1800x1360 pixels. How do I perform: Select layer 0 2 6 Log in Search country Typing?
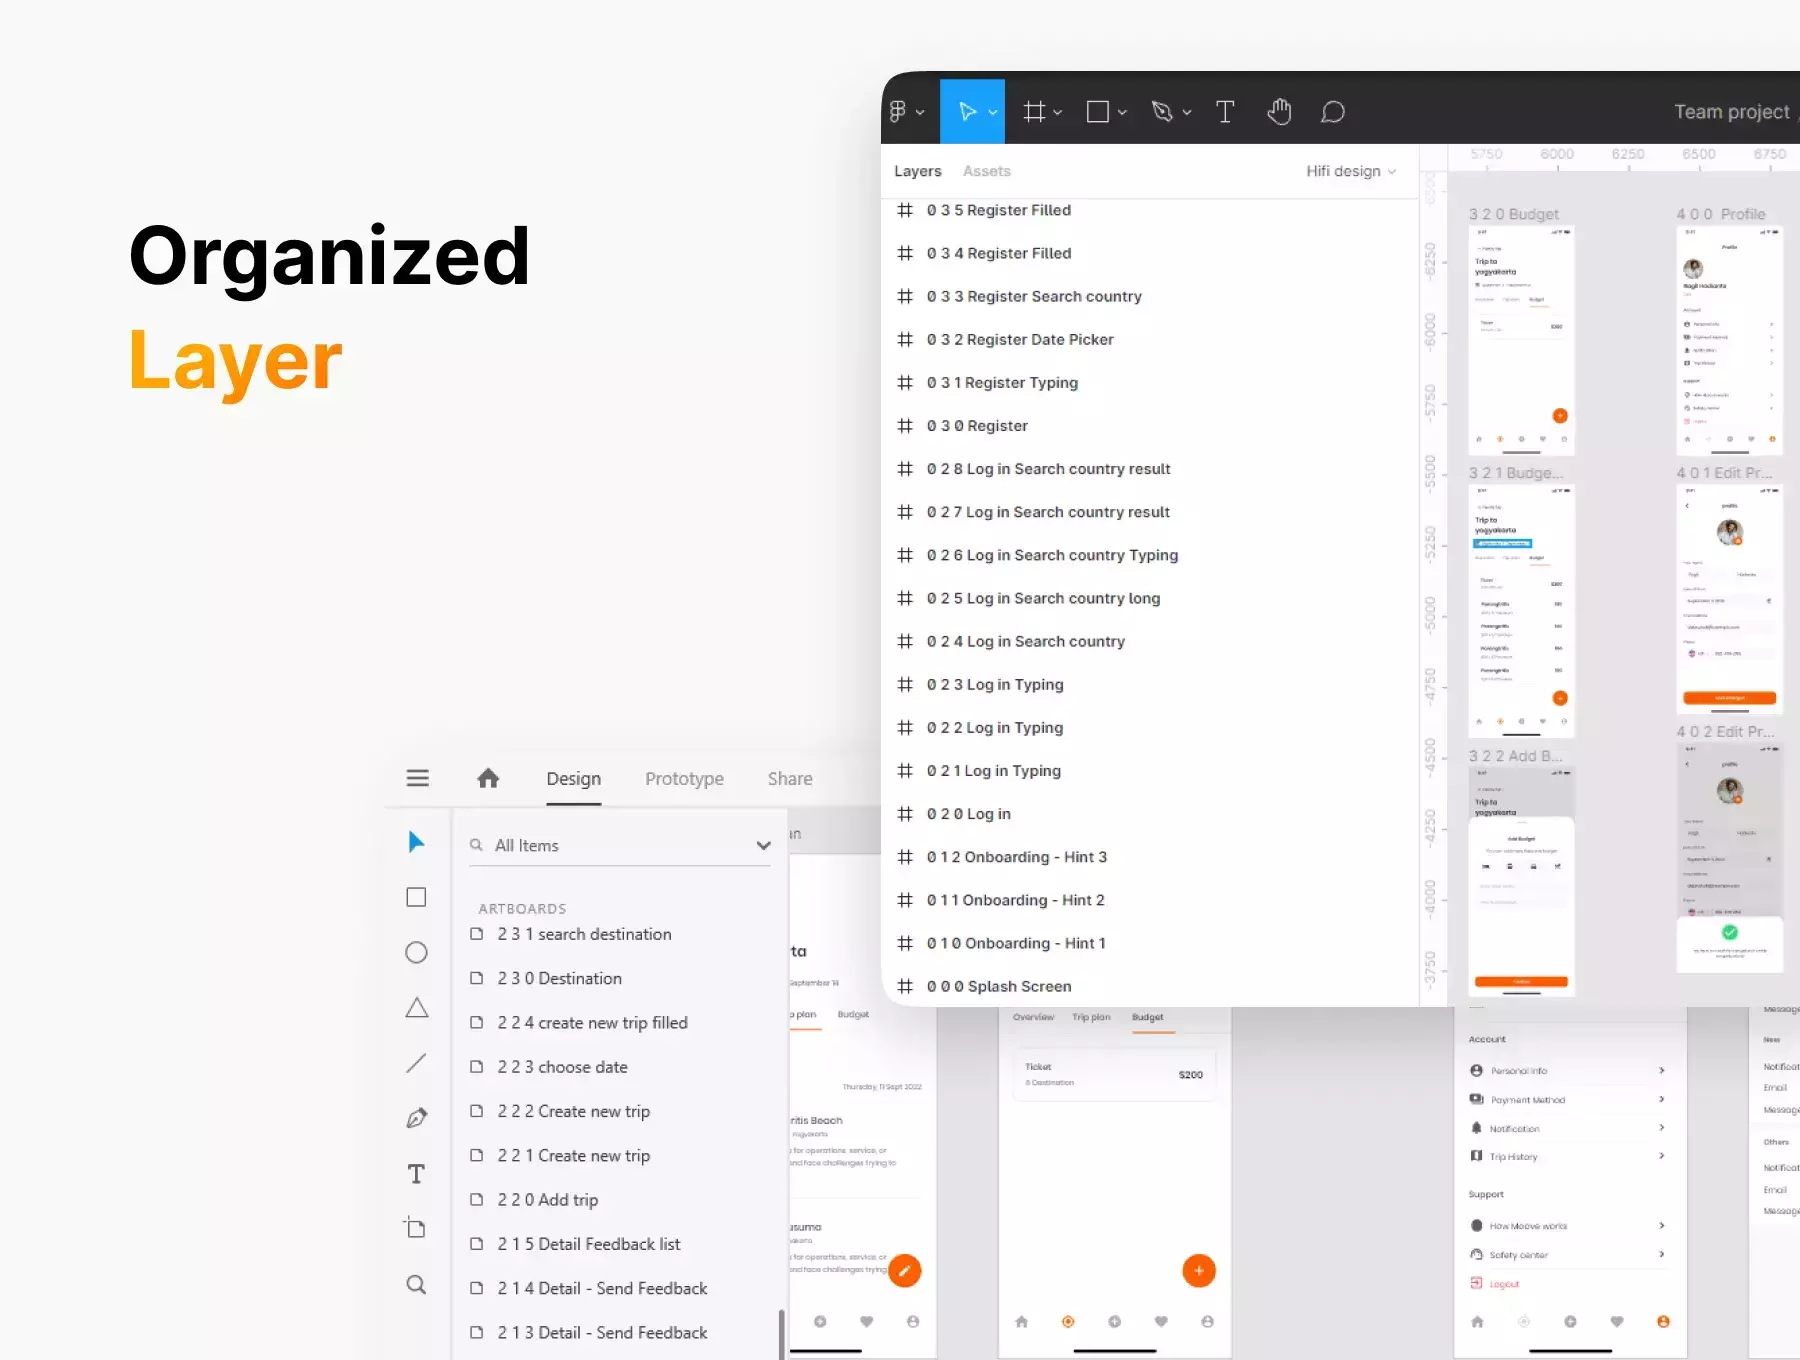(1150, 555)
